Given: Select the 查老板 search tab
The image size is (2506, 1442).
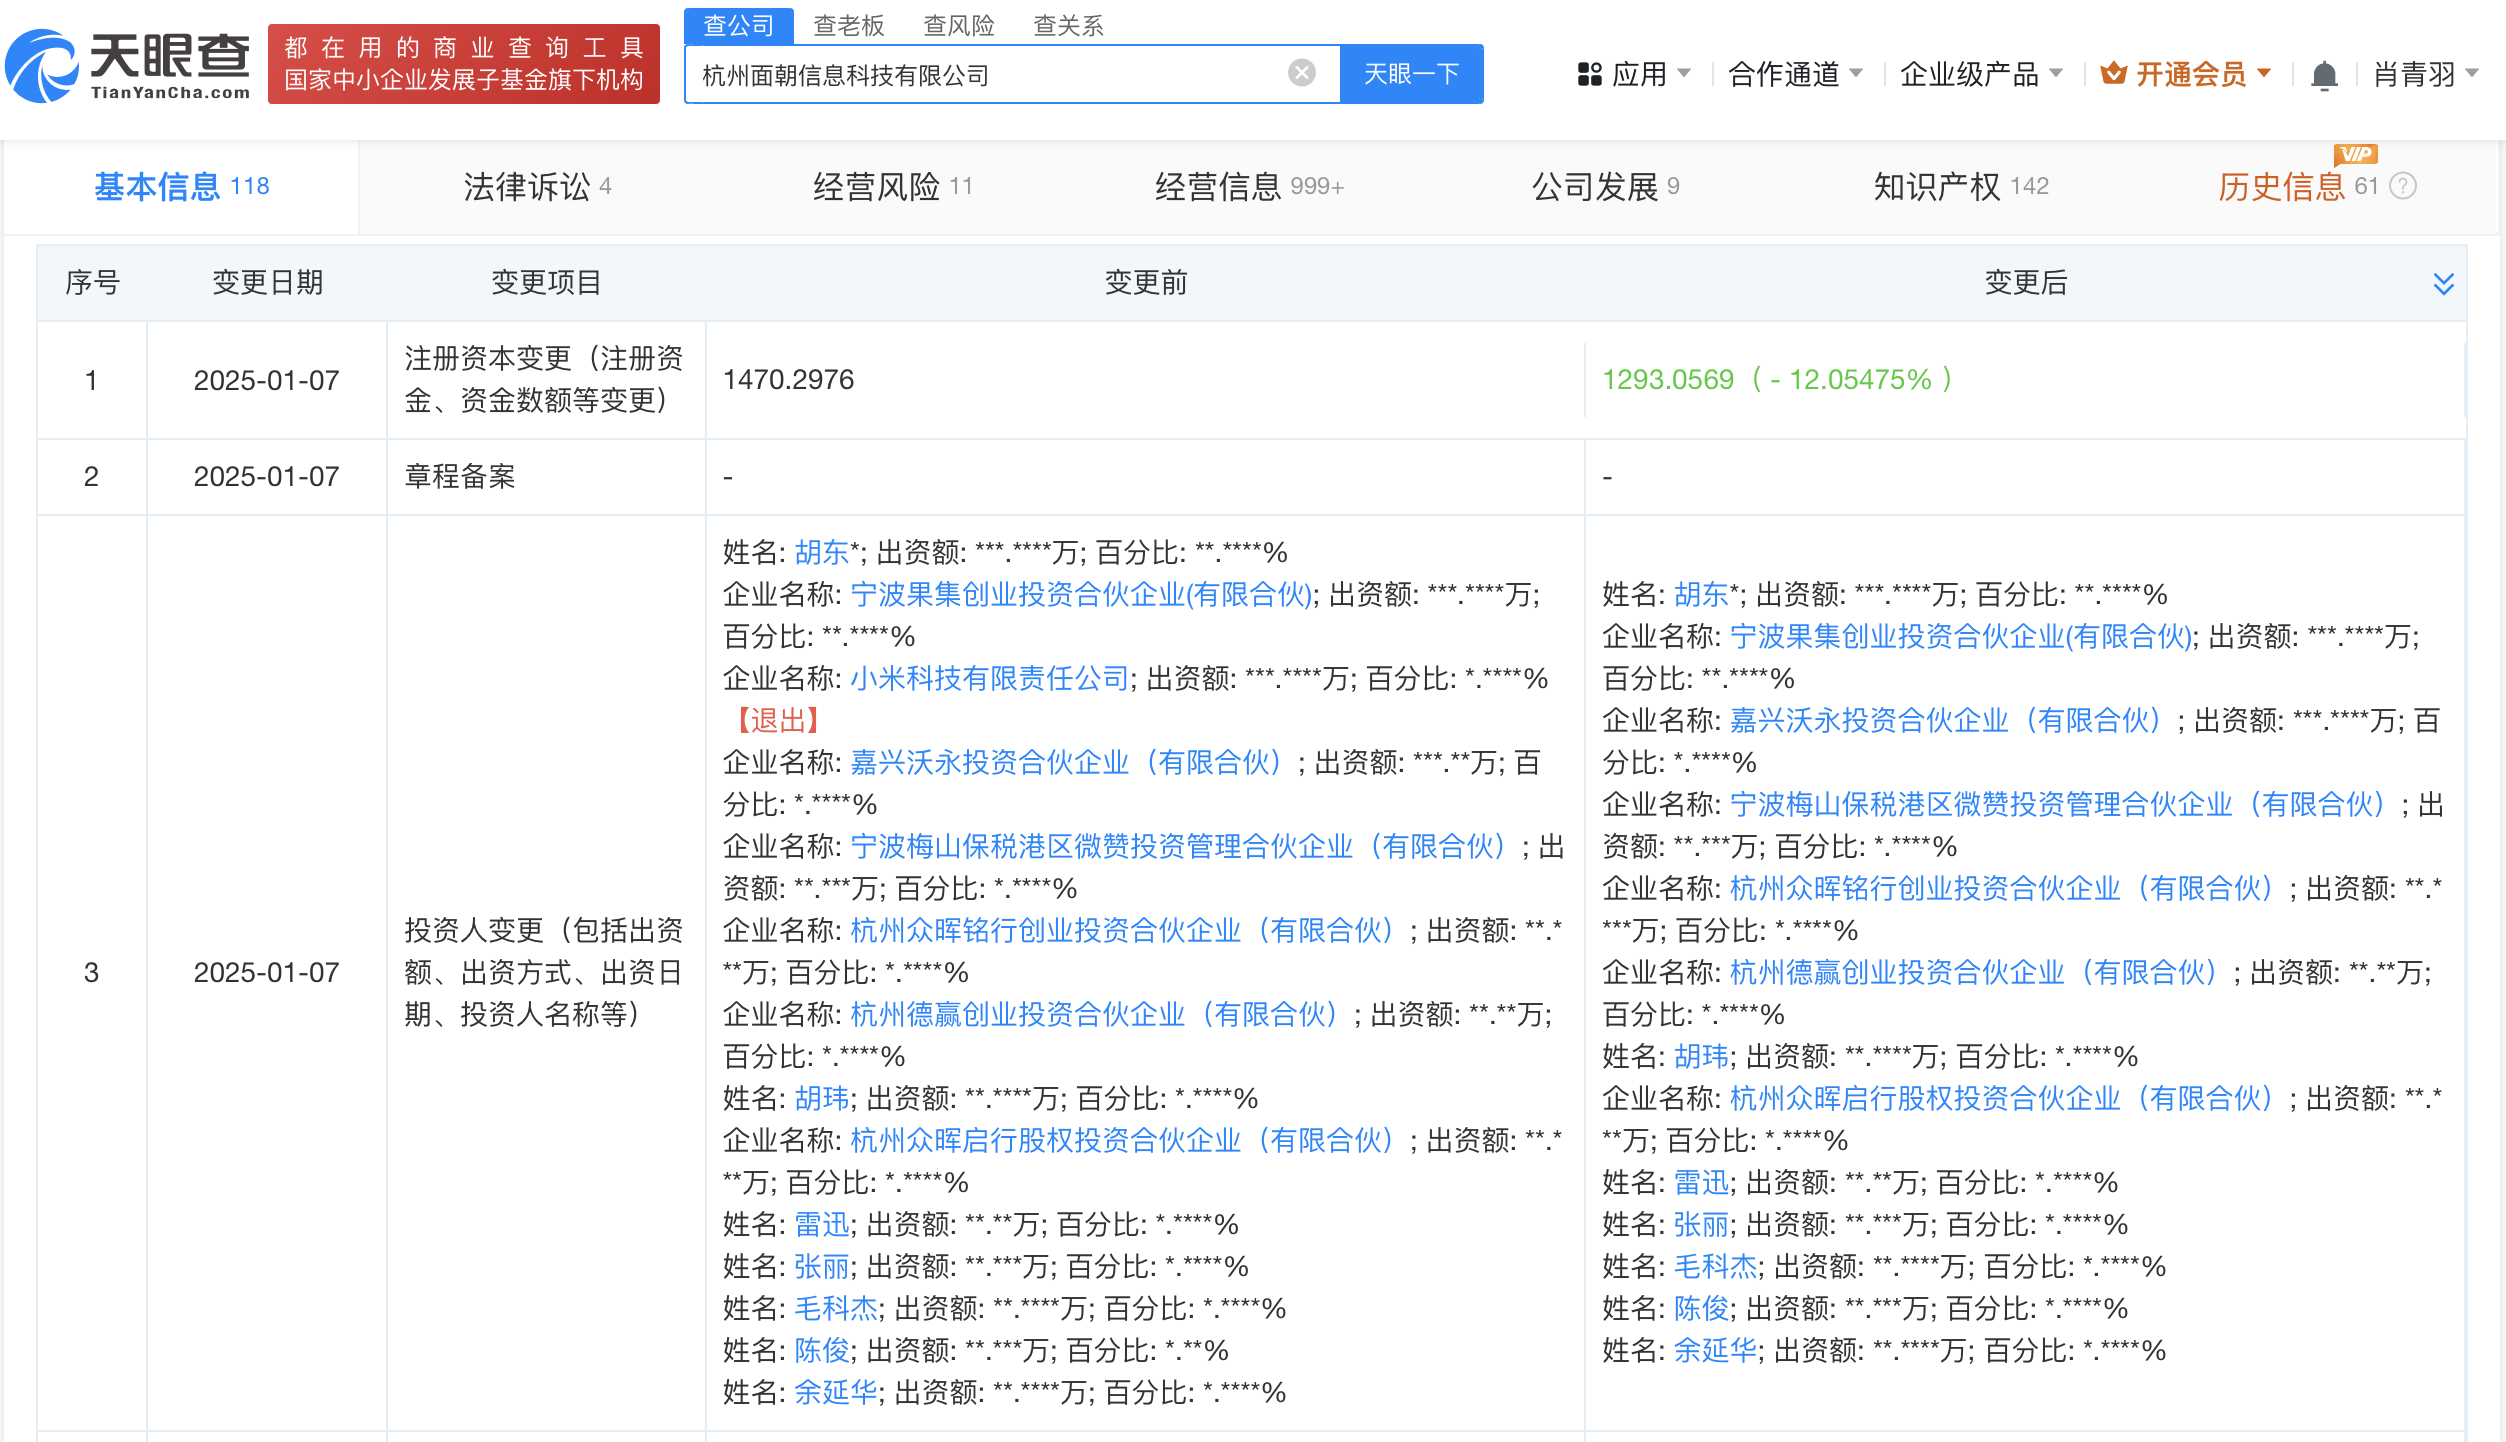Looking at the screenshot, I should 849,25.
